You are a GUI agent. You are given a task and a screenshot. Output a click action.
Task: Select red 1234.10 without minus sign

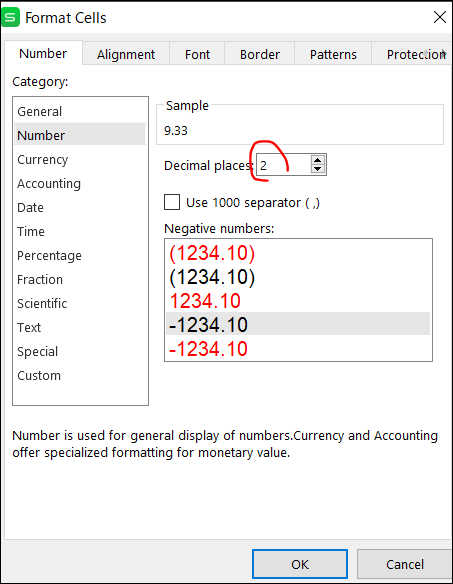pyautogui.click(x=298, y=301)
